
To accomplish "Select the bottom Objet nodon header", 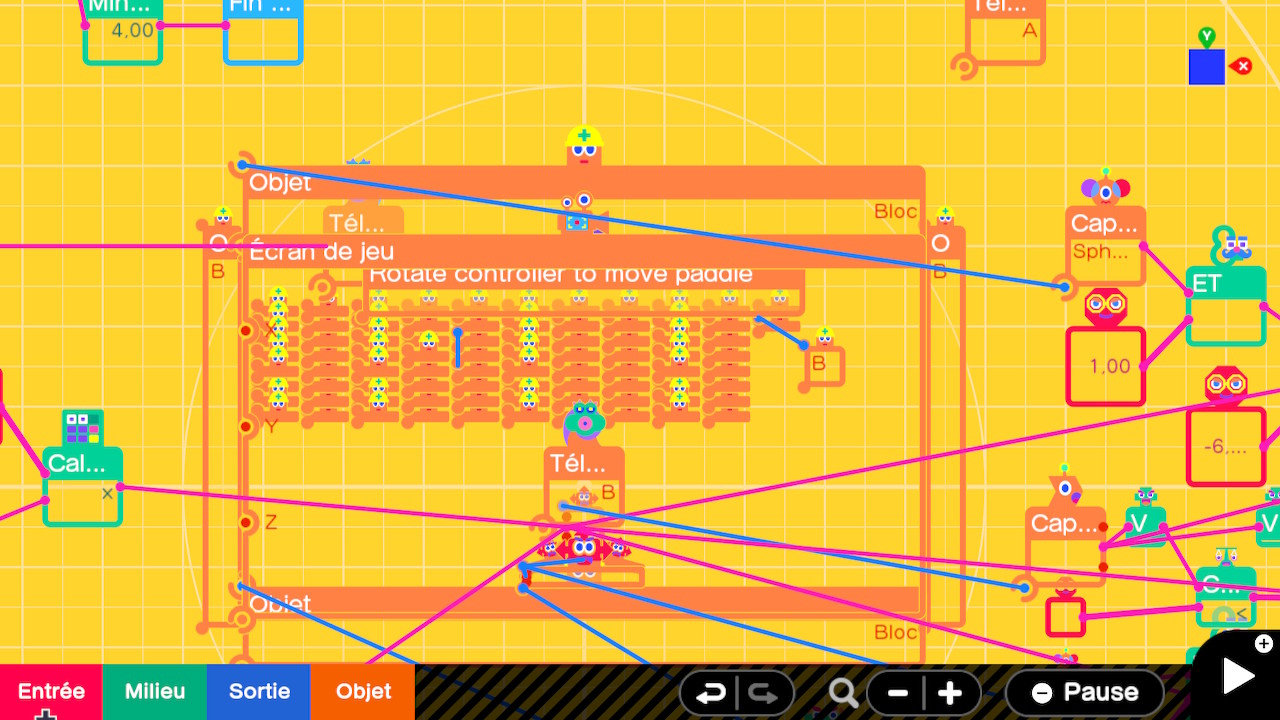I will point(584,602).
